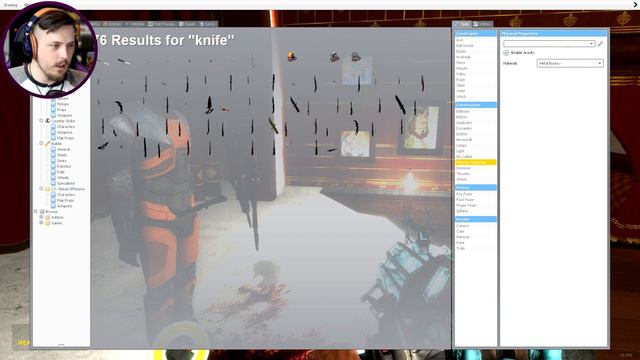The width and height of the screenshot is (640, 360).
Task: Collapse the Builder tree node
Action: 41,143
